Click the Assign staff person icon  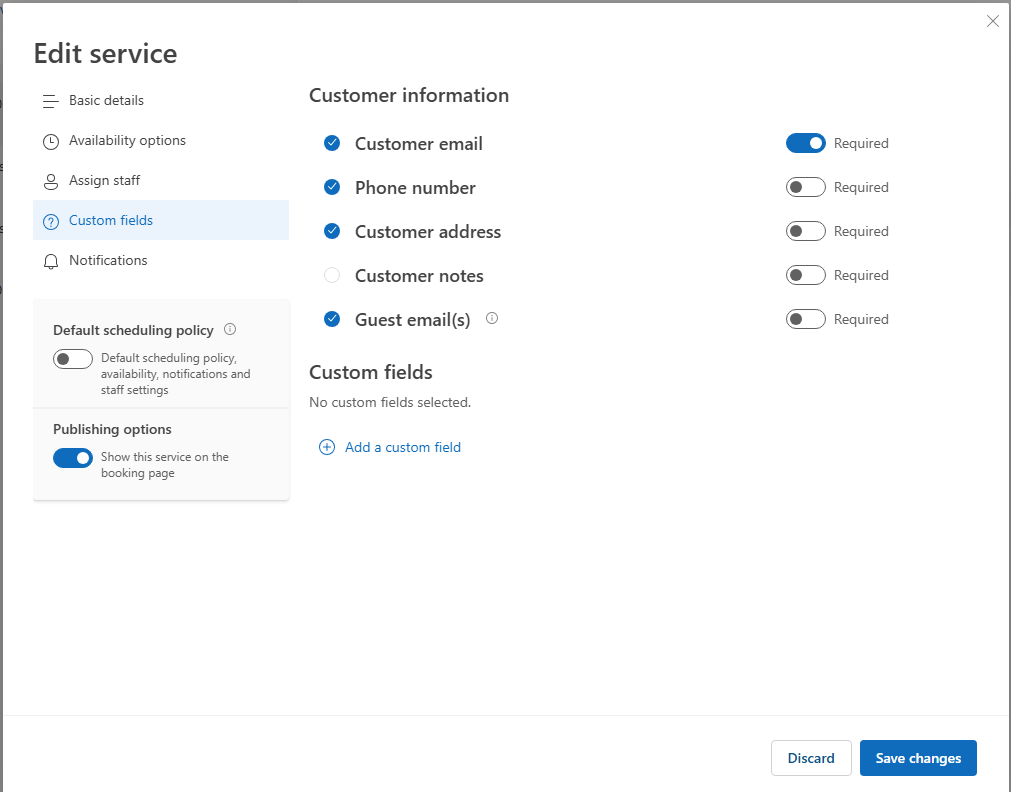[50, 181]
